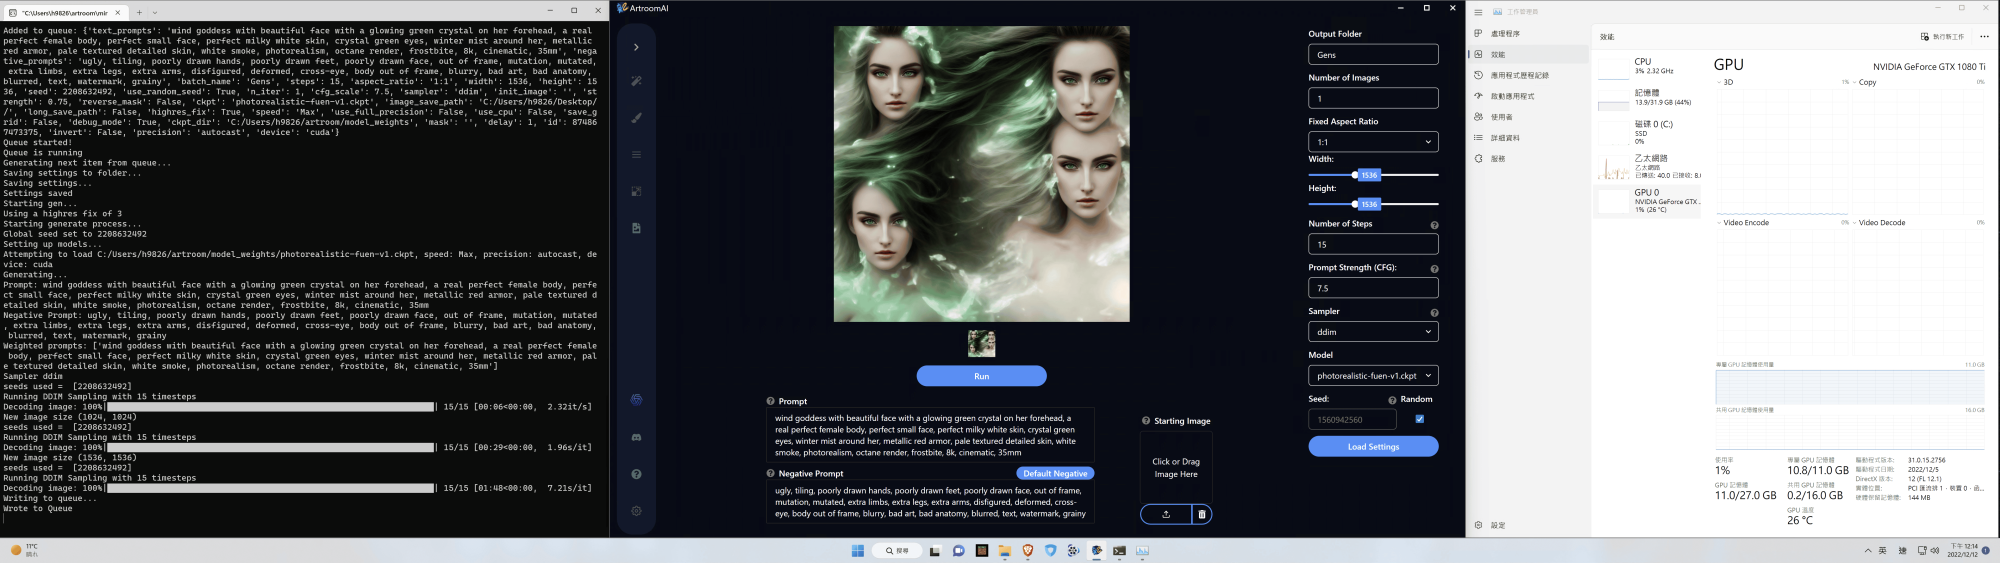Image resolution: width=2000 pixels, height=563 pixels.
Task: Click the Windows Start button on taskbar
Action: 857,551
